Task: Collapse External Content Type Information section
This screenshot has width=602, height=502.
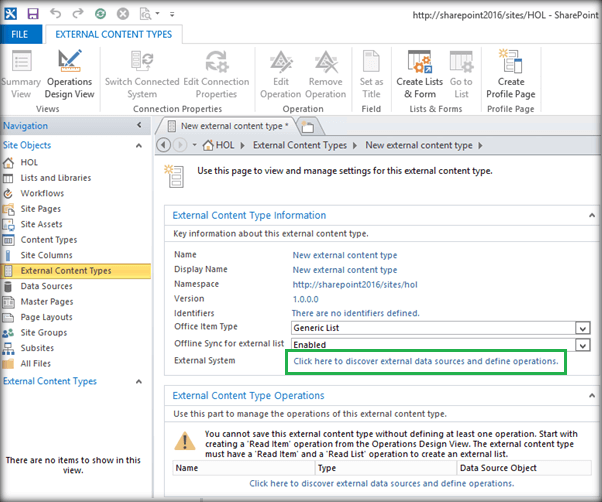Action: click(x=592, y=215)
